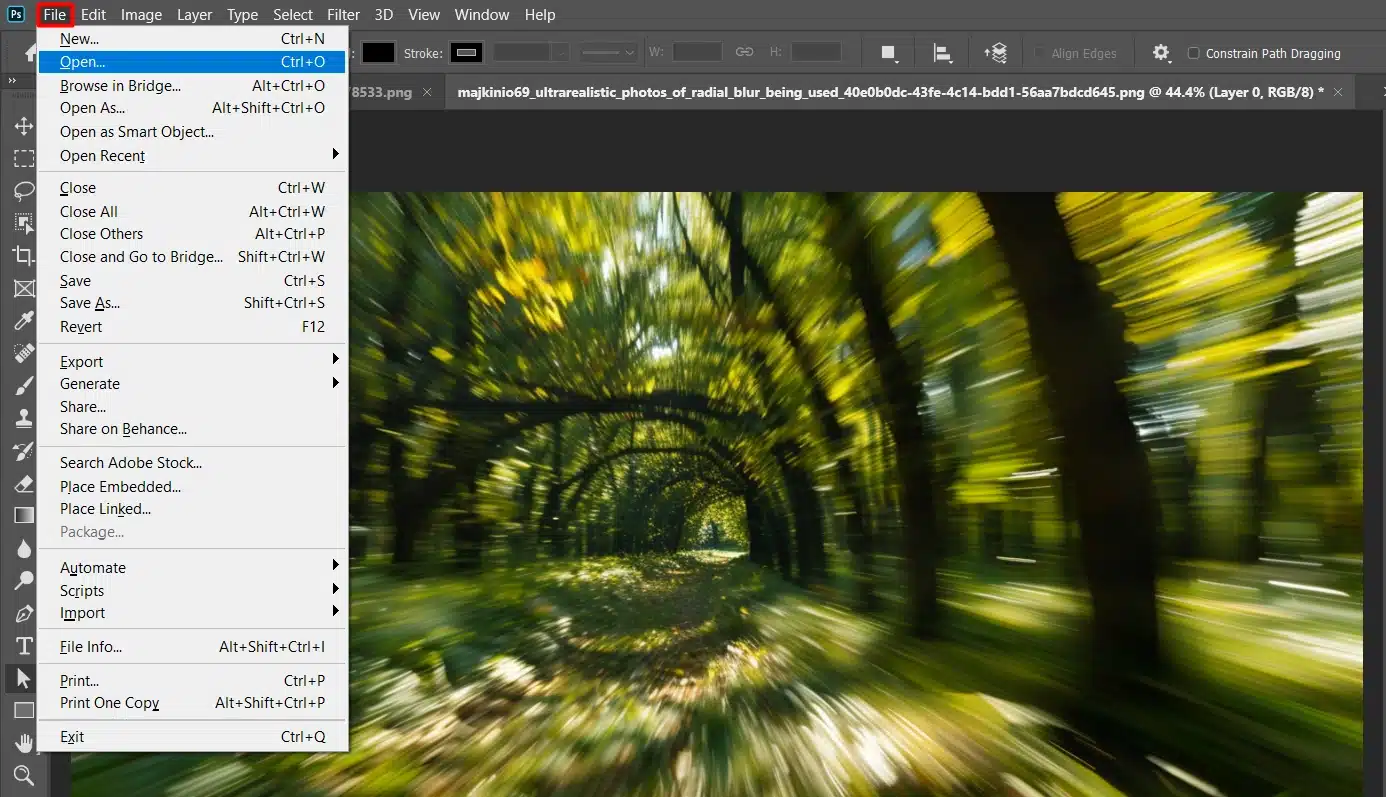Open the Stroke color swatch
The width and height of the screenshot is (1386, 797).
point(467,52)
